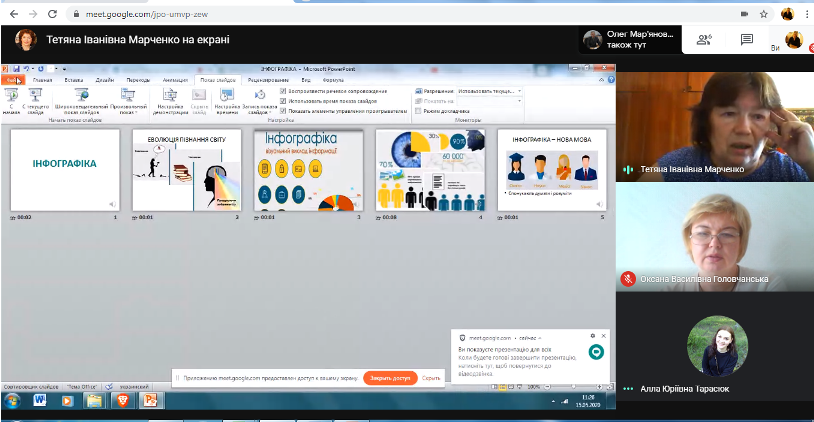Viewport: 814px width, 422px height.
Task: Start slideshow from current slide
Action: pos(35,101)
